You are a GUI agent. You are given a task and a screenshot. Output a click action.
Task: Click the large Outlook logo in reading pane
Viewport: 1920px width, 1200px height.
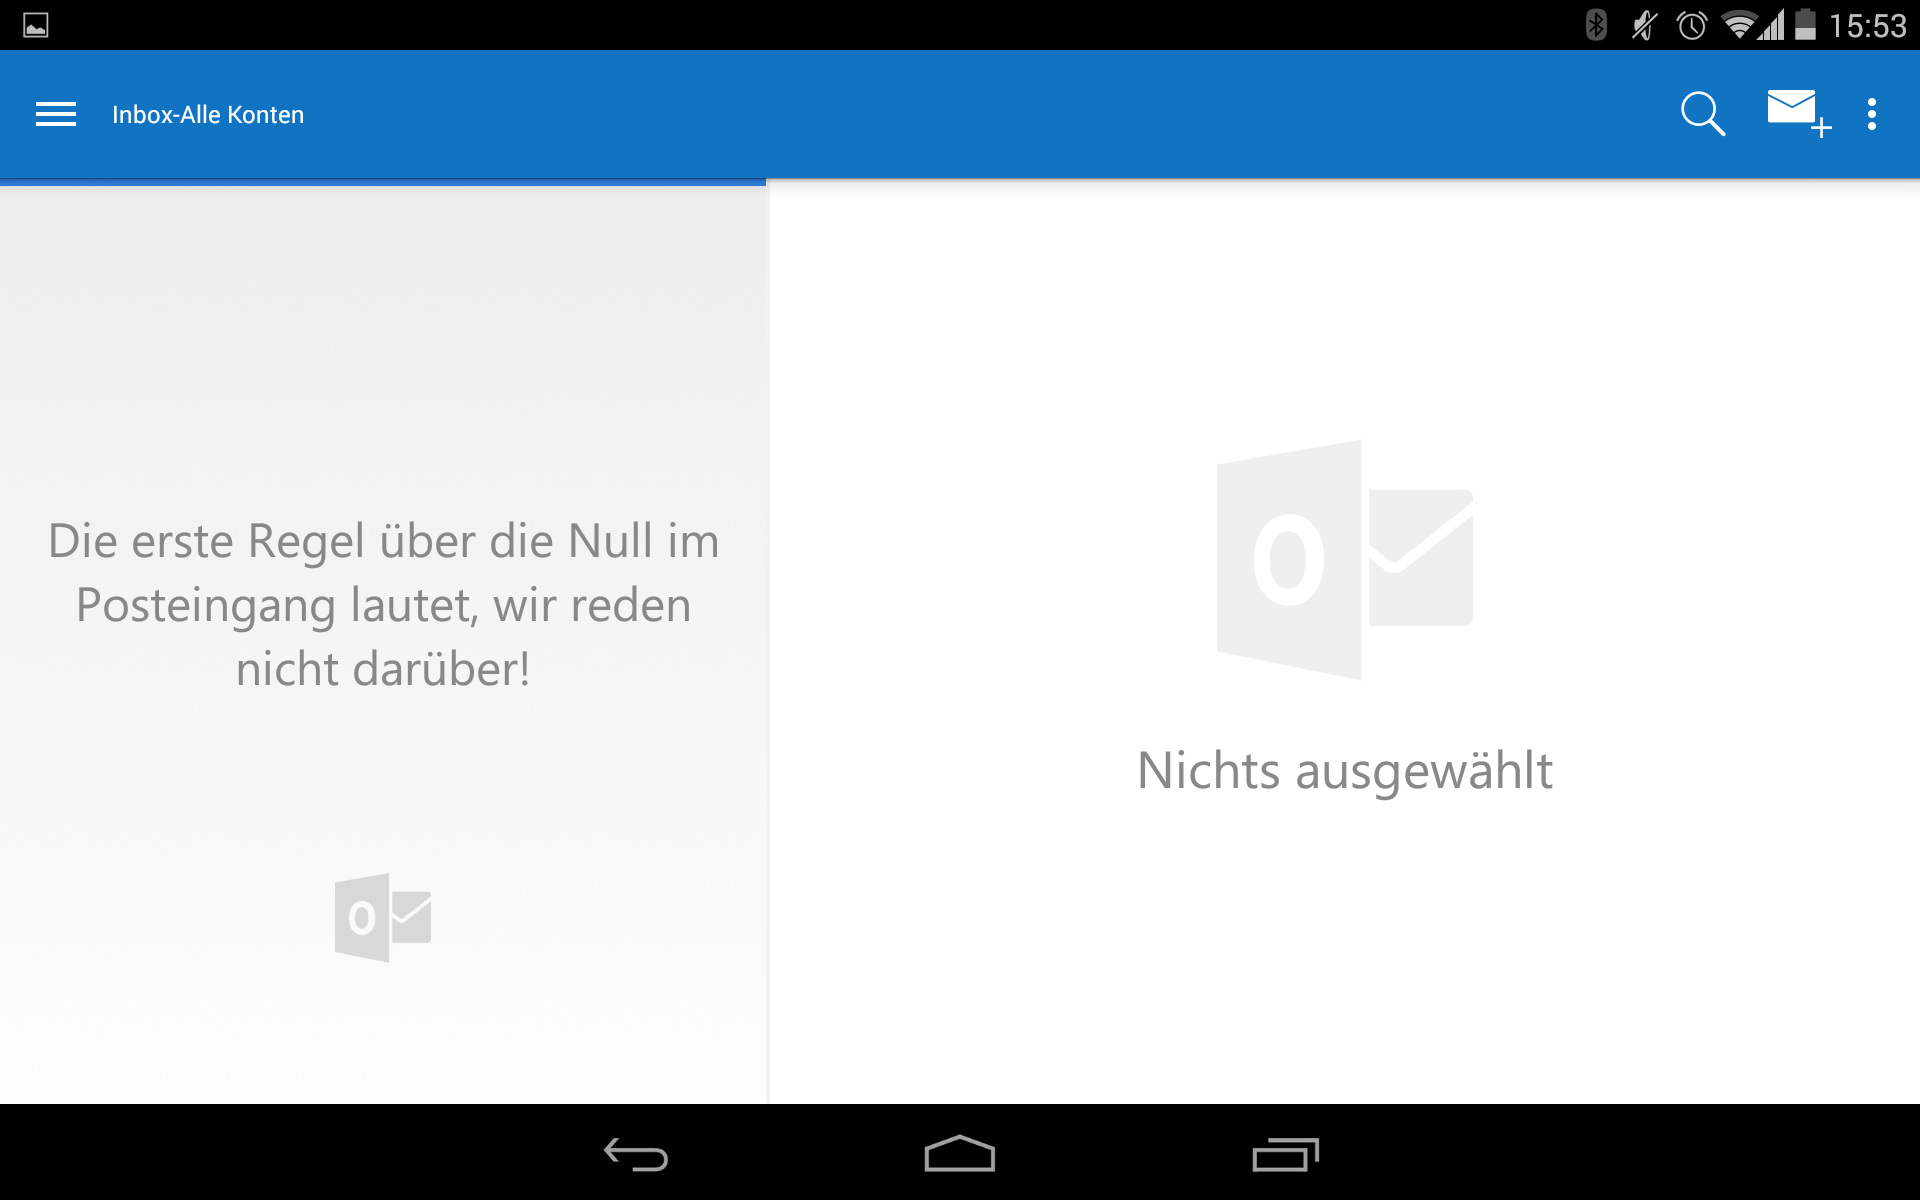(1345, 560)
